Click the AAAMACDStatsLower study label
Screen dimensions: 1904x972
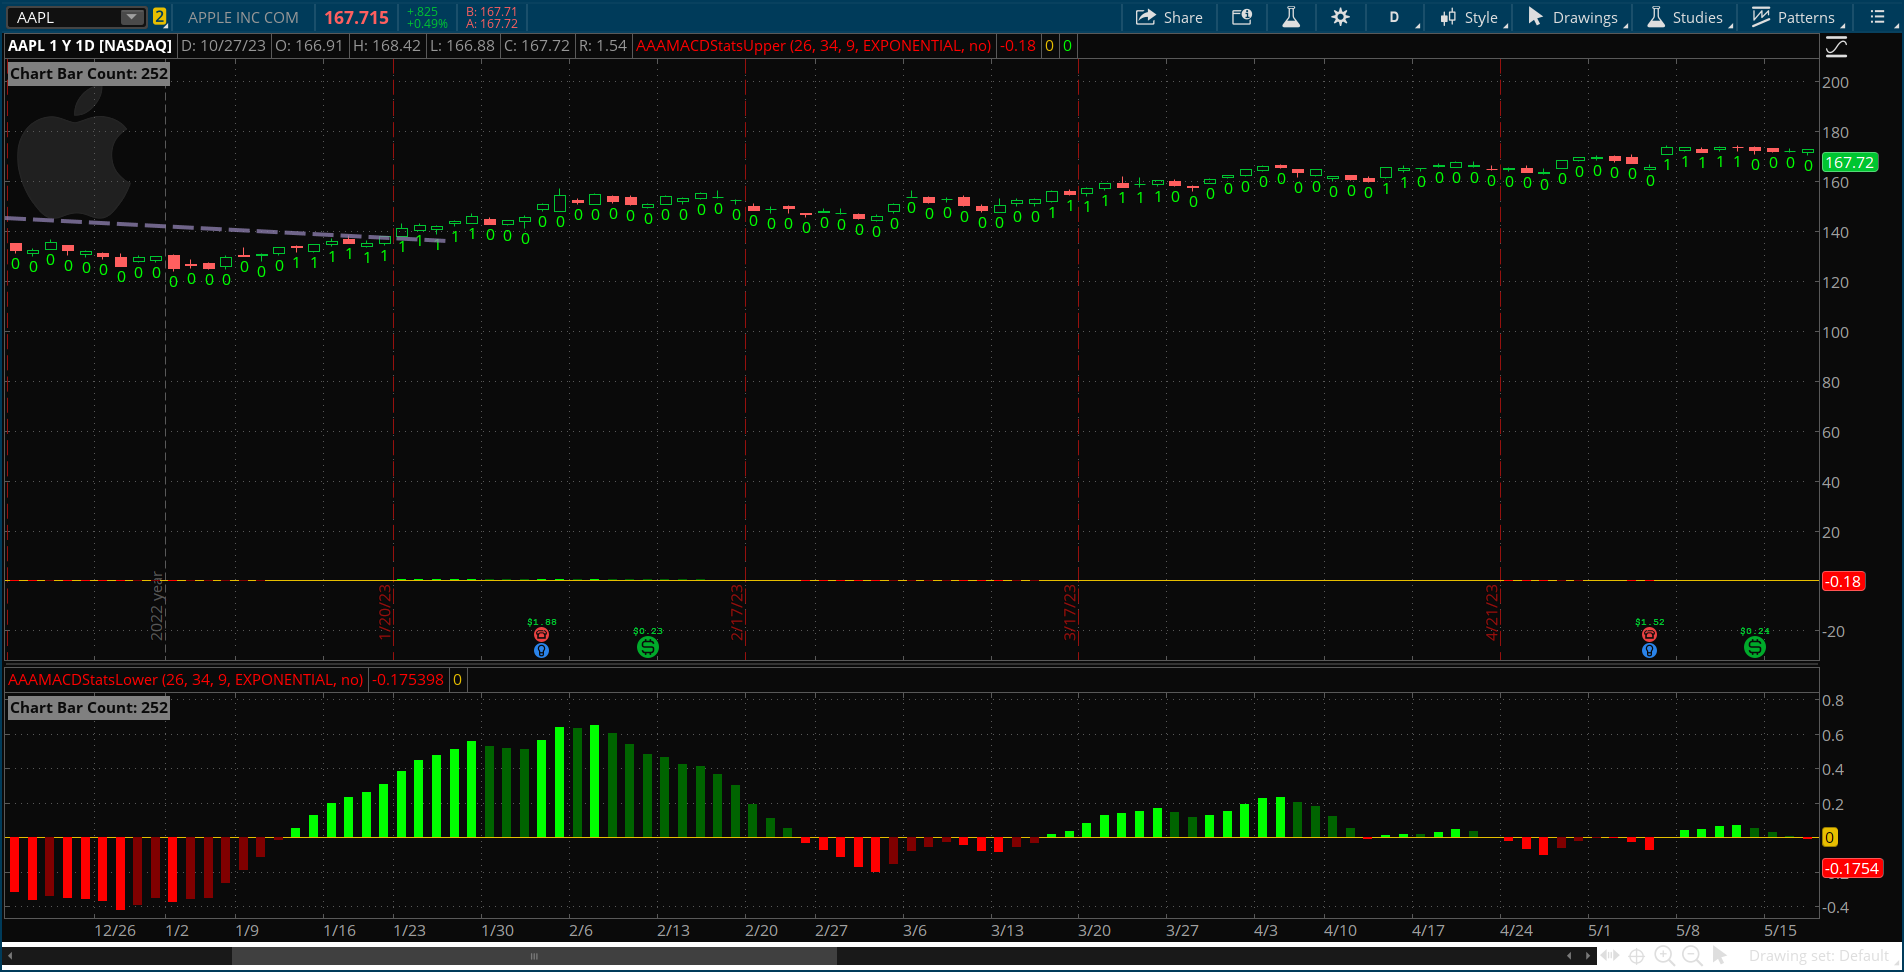pyautogui.click(x=186, y=680)
